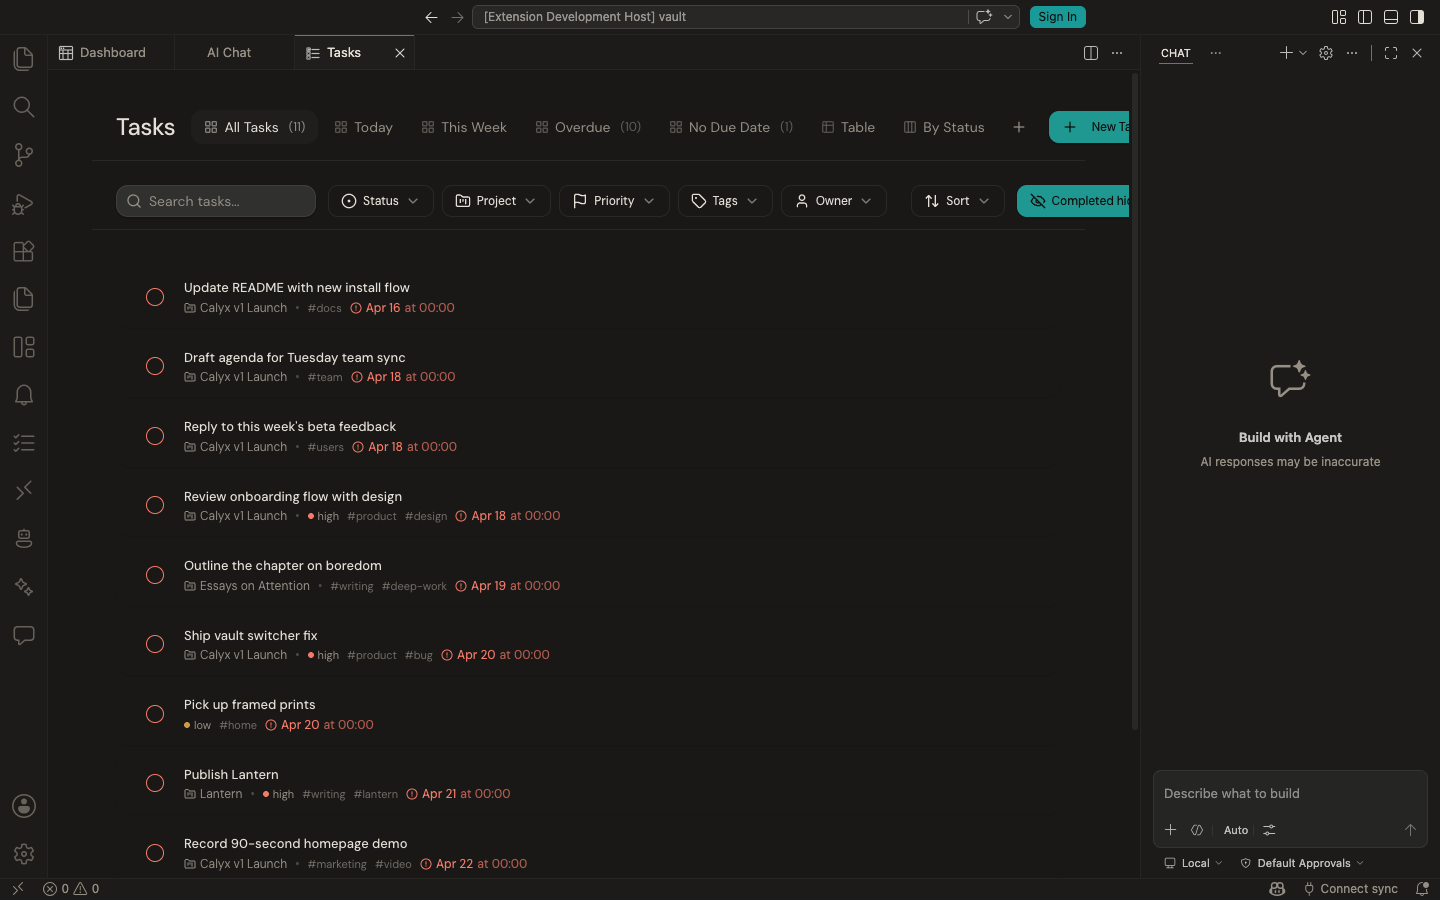Screen dimensions: 1440x900
Task: Open the Owner filter dropdown
Action: (x=833, y=201)
